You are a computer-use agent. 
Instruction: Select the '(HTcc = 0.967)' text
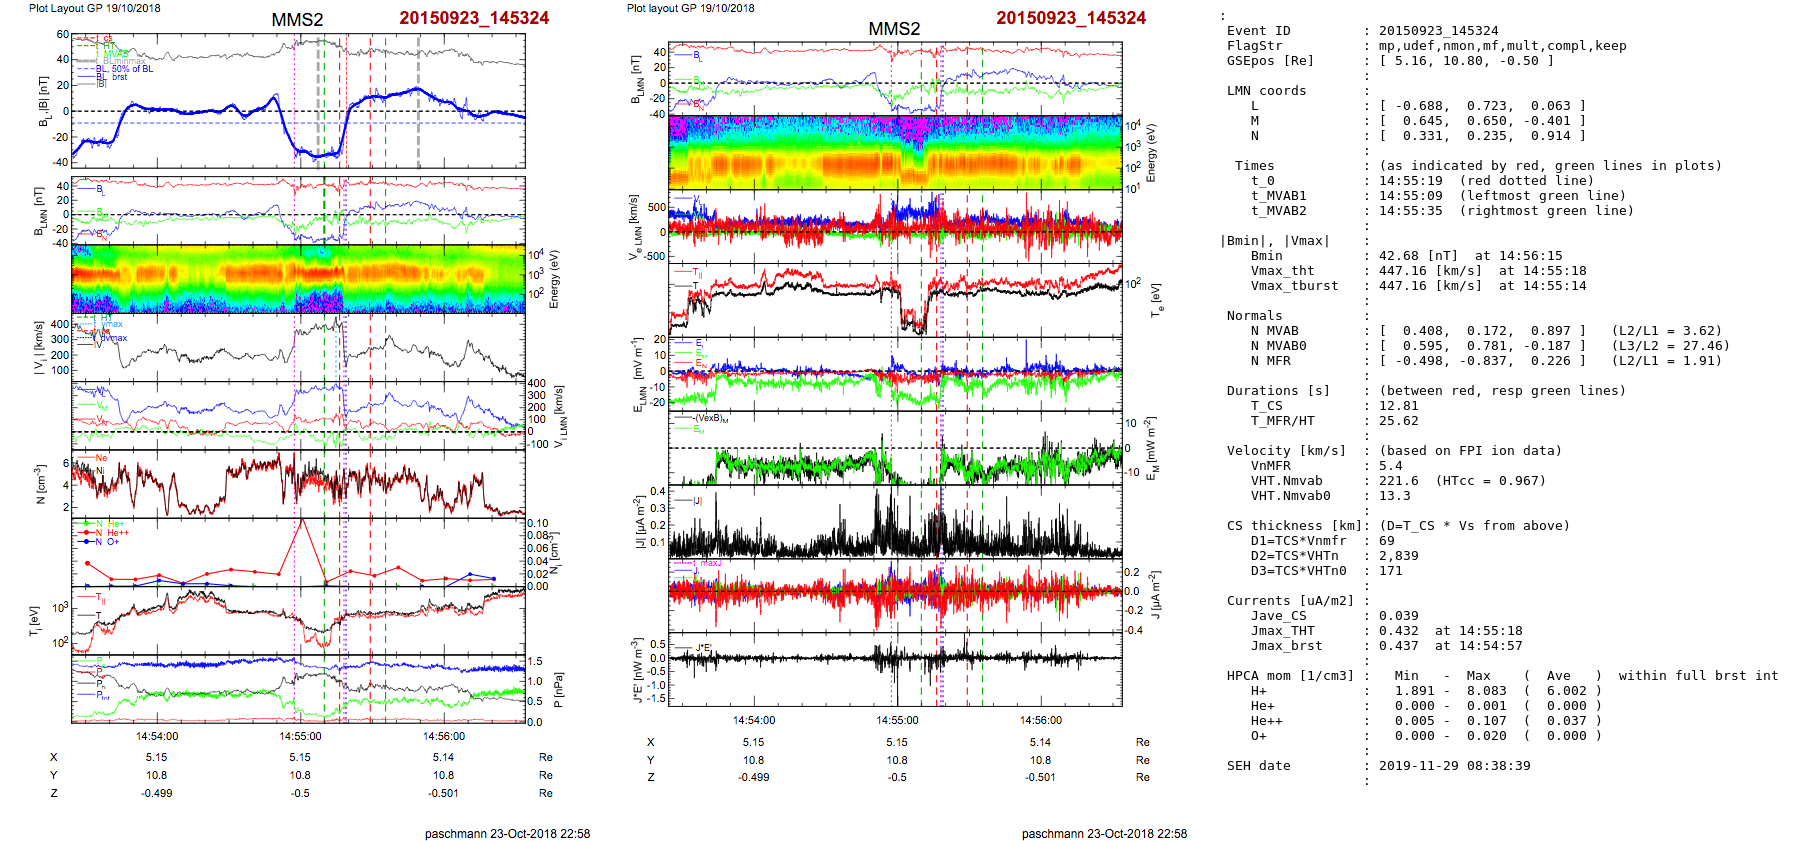click(x=1491, y=481)
